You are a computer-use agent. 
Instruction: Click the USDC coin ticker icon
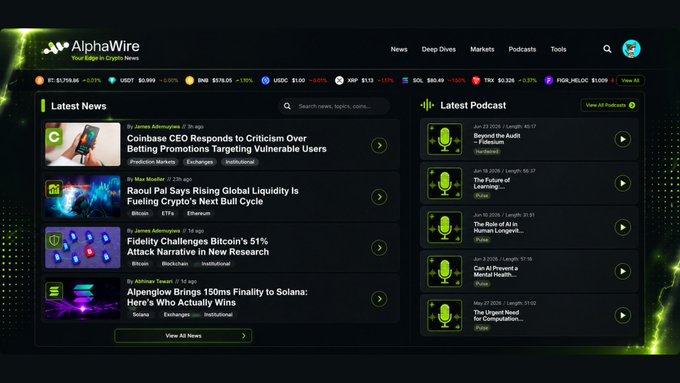tap(265, 80)
